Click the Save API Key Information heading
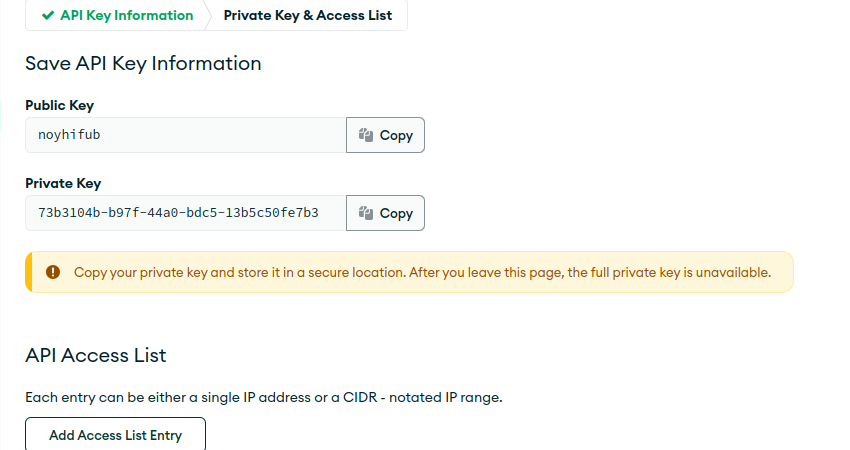 pos(143,63)
